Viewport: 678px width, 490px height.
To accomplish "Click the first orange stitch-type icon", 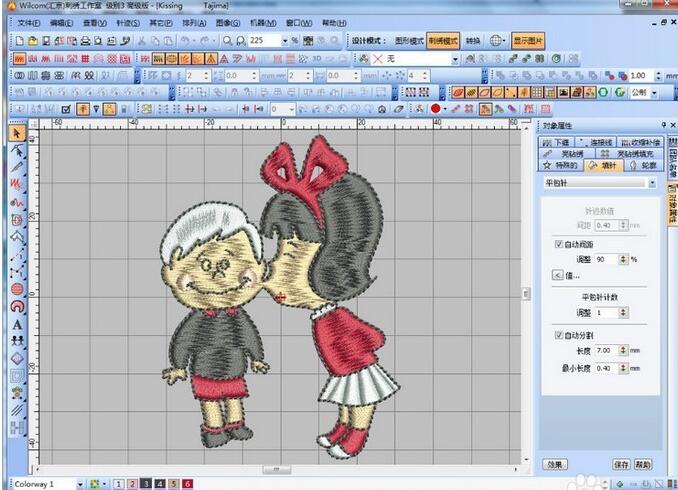I will coord(19,58).
